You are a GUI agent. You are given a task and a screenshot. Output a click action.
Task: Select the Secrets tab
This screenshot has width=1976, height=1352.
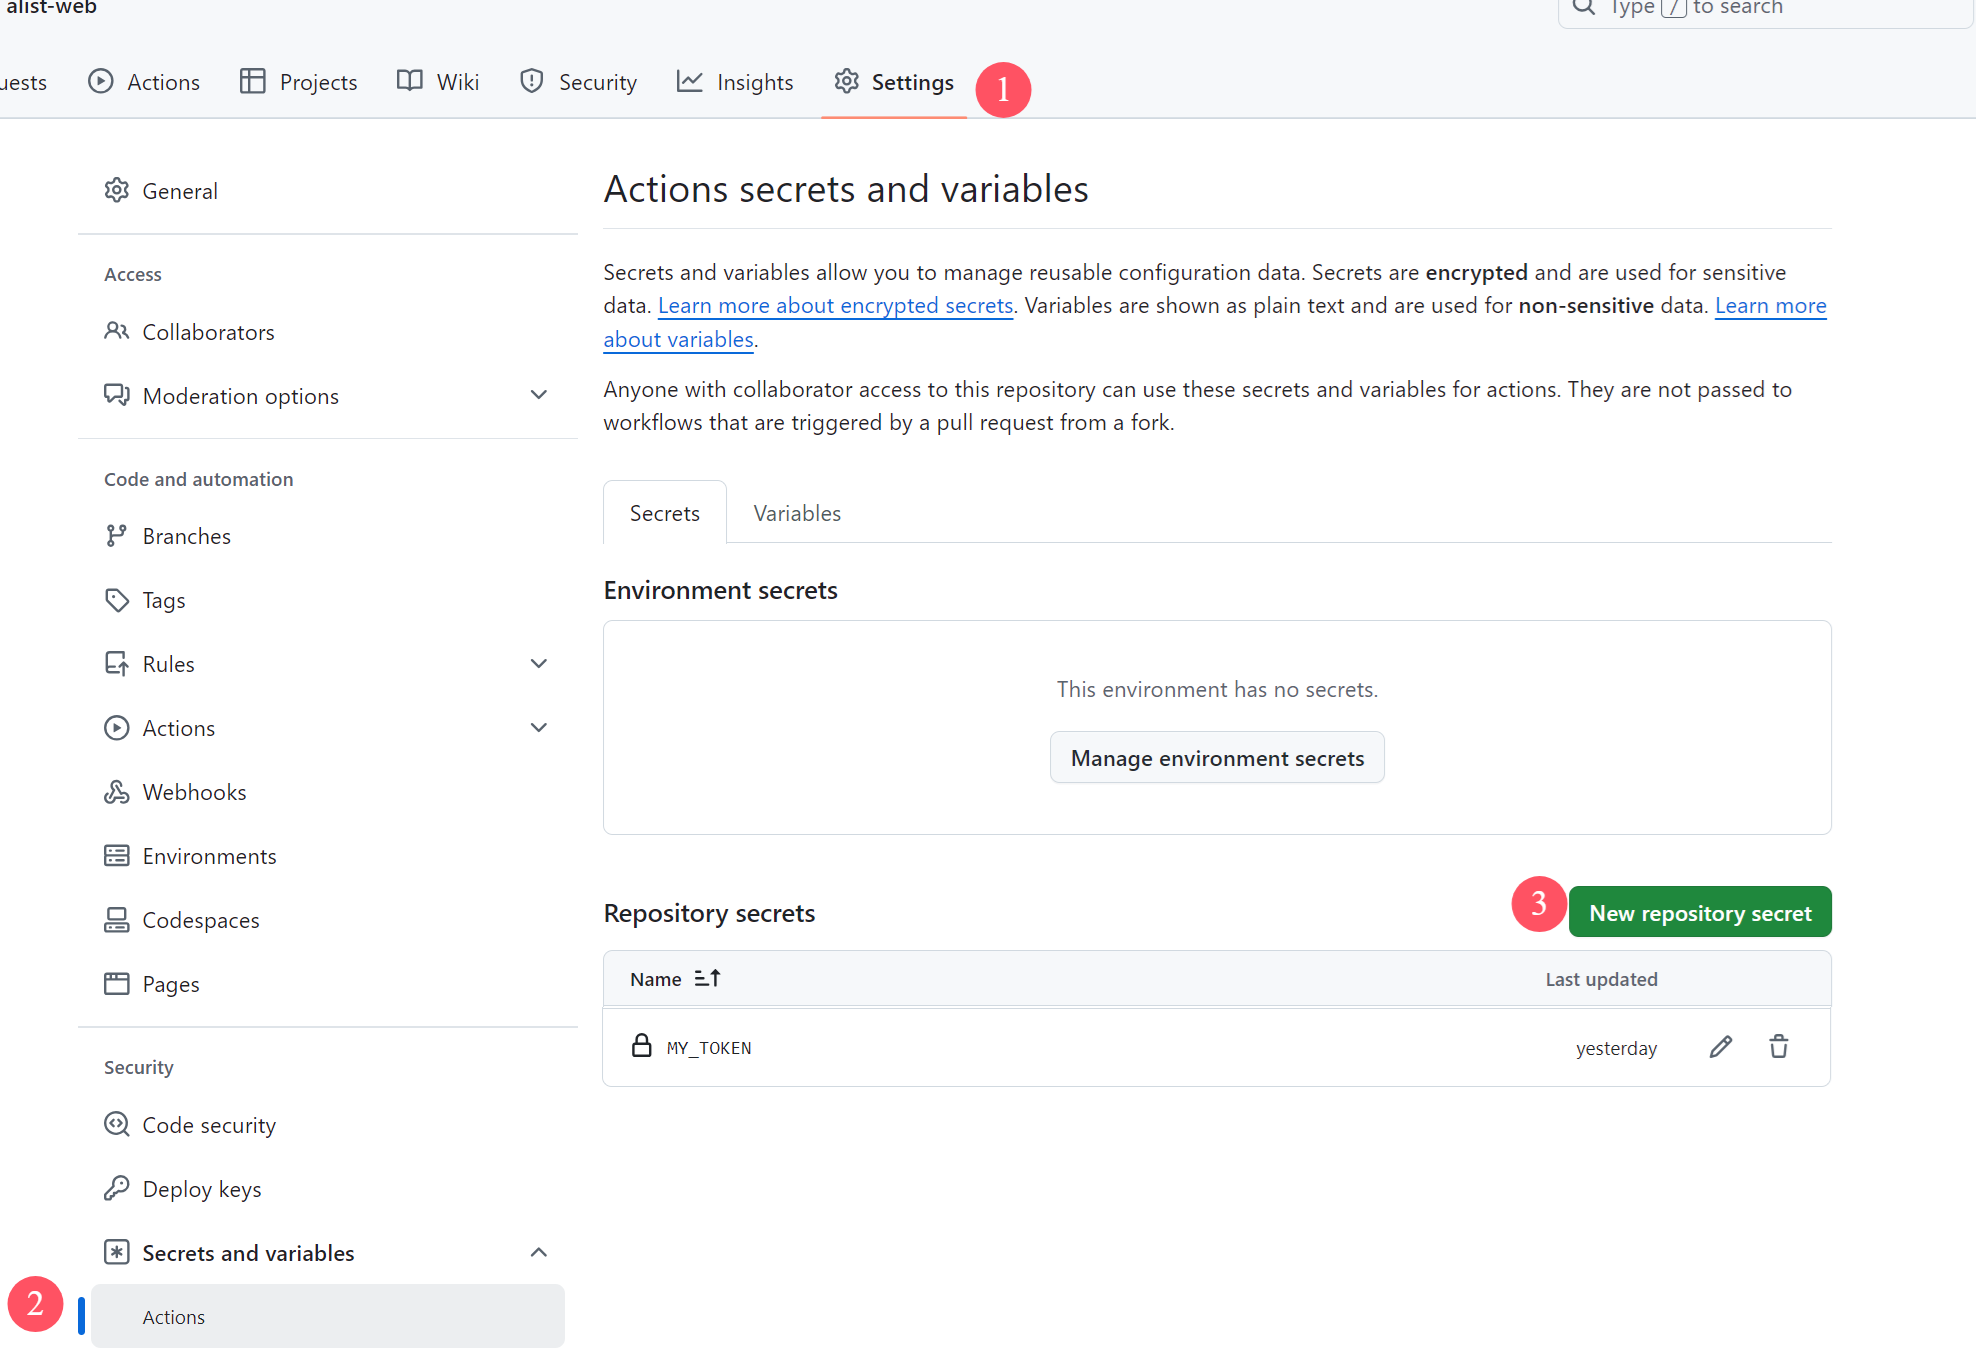coord(665,513)
